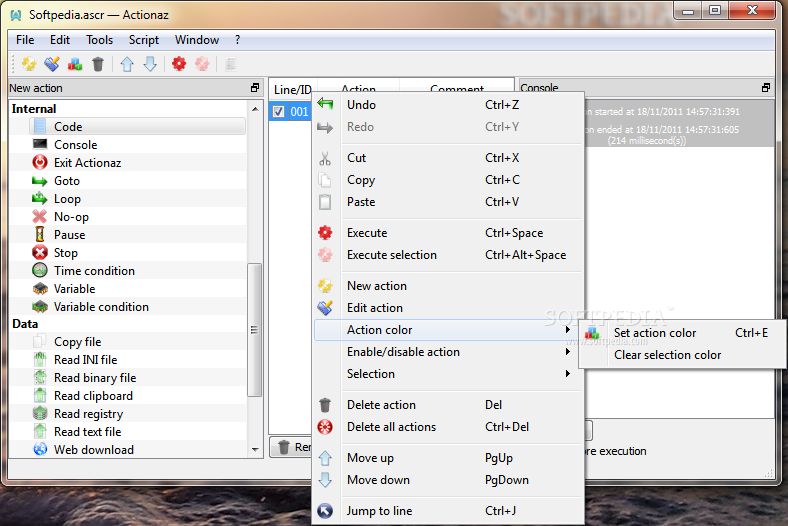Open the Window menu
This screenshot has height=526, width=788.
point(196,40)
